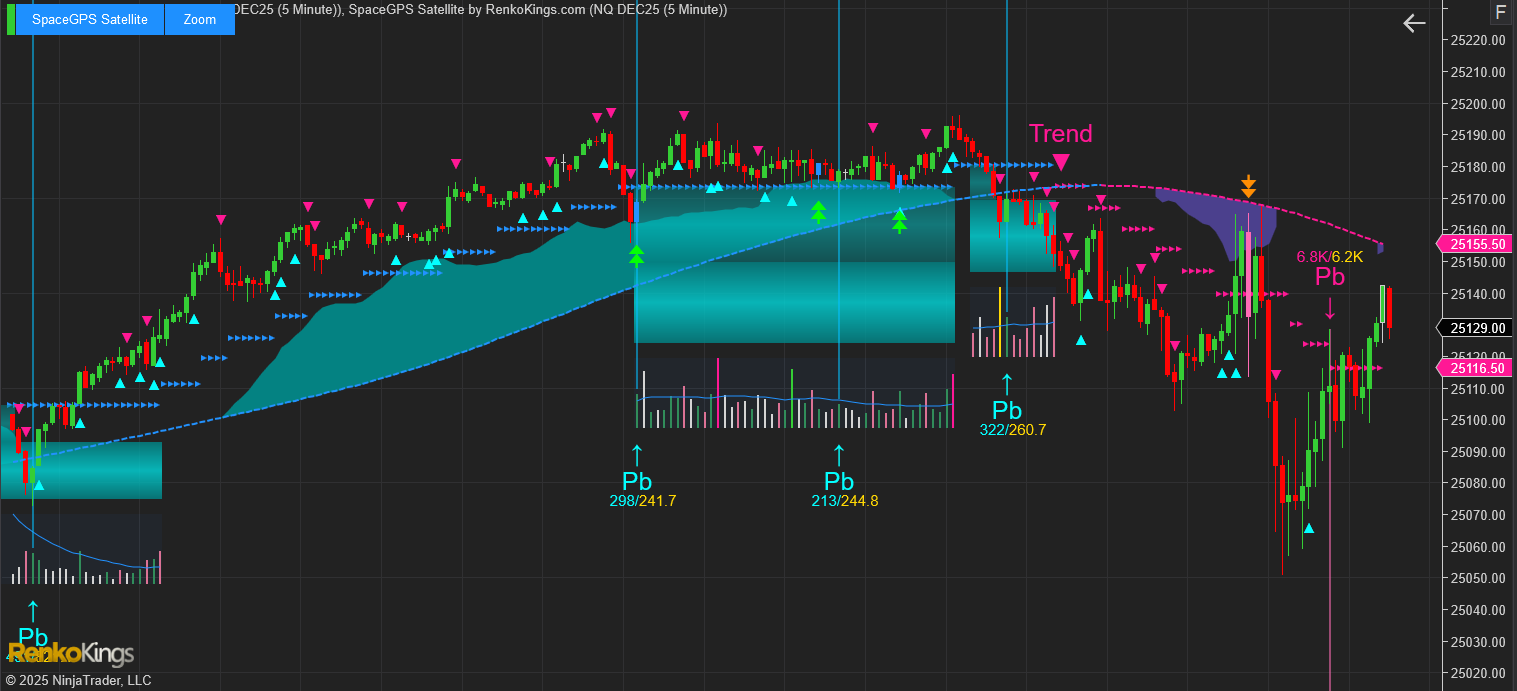Click the RenkoKings logo
Screen dimensions: 1517x691
coord(70,654)
